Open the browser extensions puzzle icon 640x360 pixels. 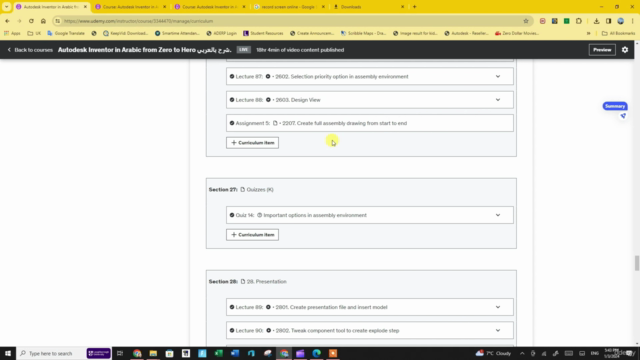pos(579,21)
